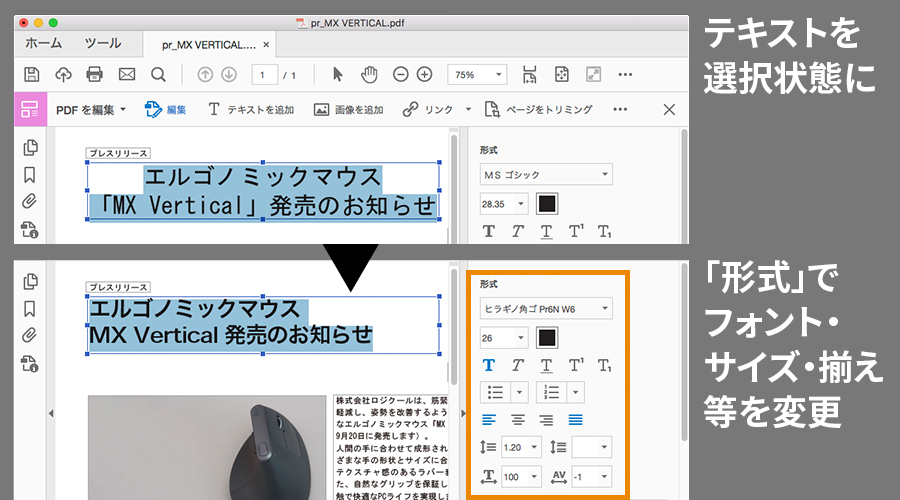Close the Edit PDF toolbar with X

click(x=669, y=110)
